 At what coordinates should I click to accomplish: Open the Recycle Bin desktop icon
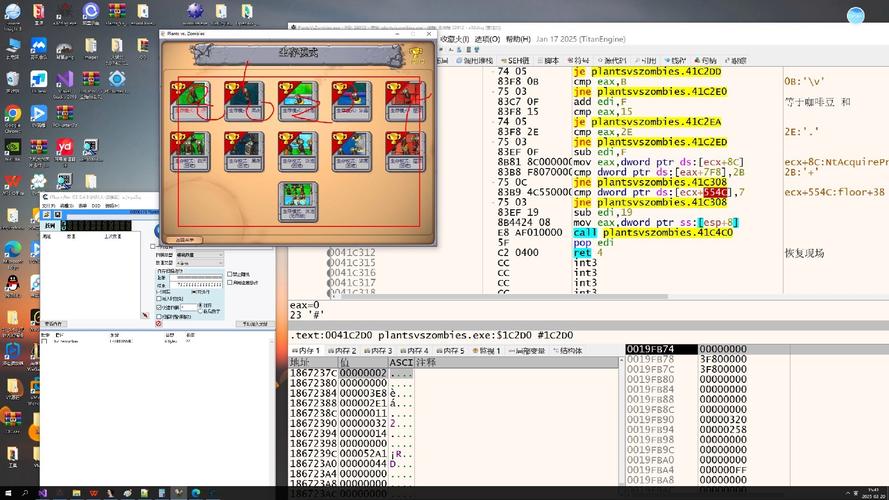pos(12,79)
